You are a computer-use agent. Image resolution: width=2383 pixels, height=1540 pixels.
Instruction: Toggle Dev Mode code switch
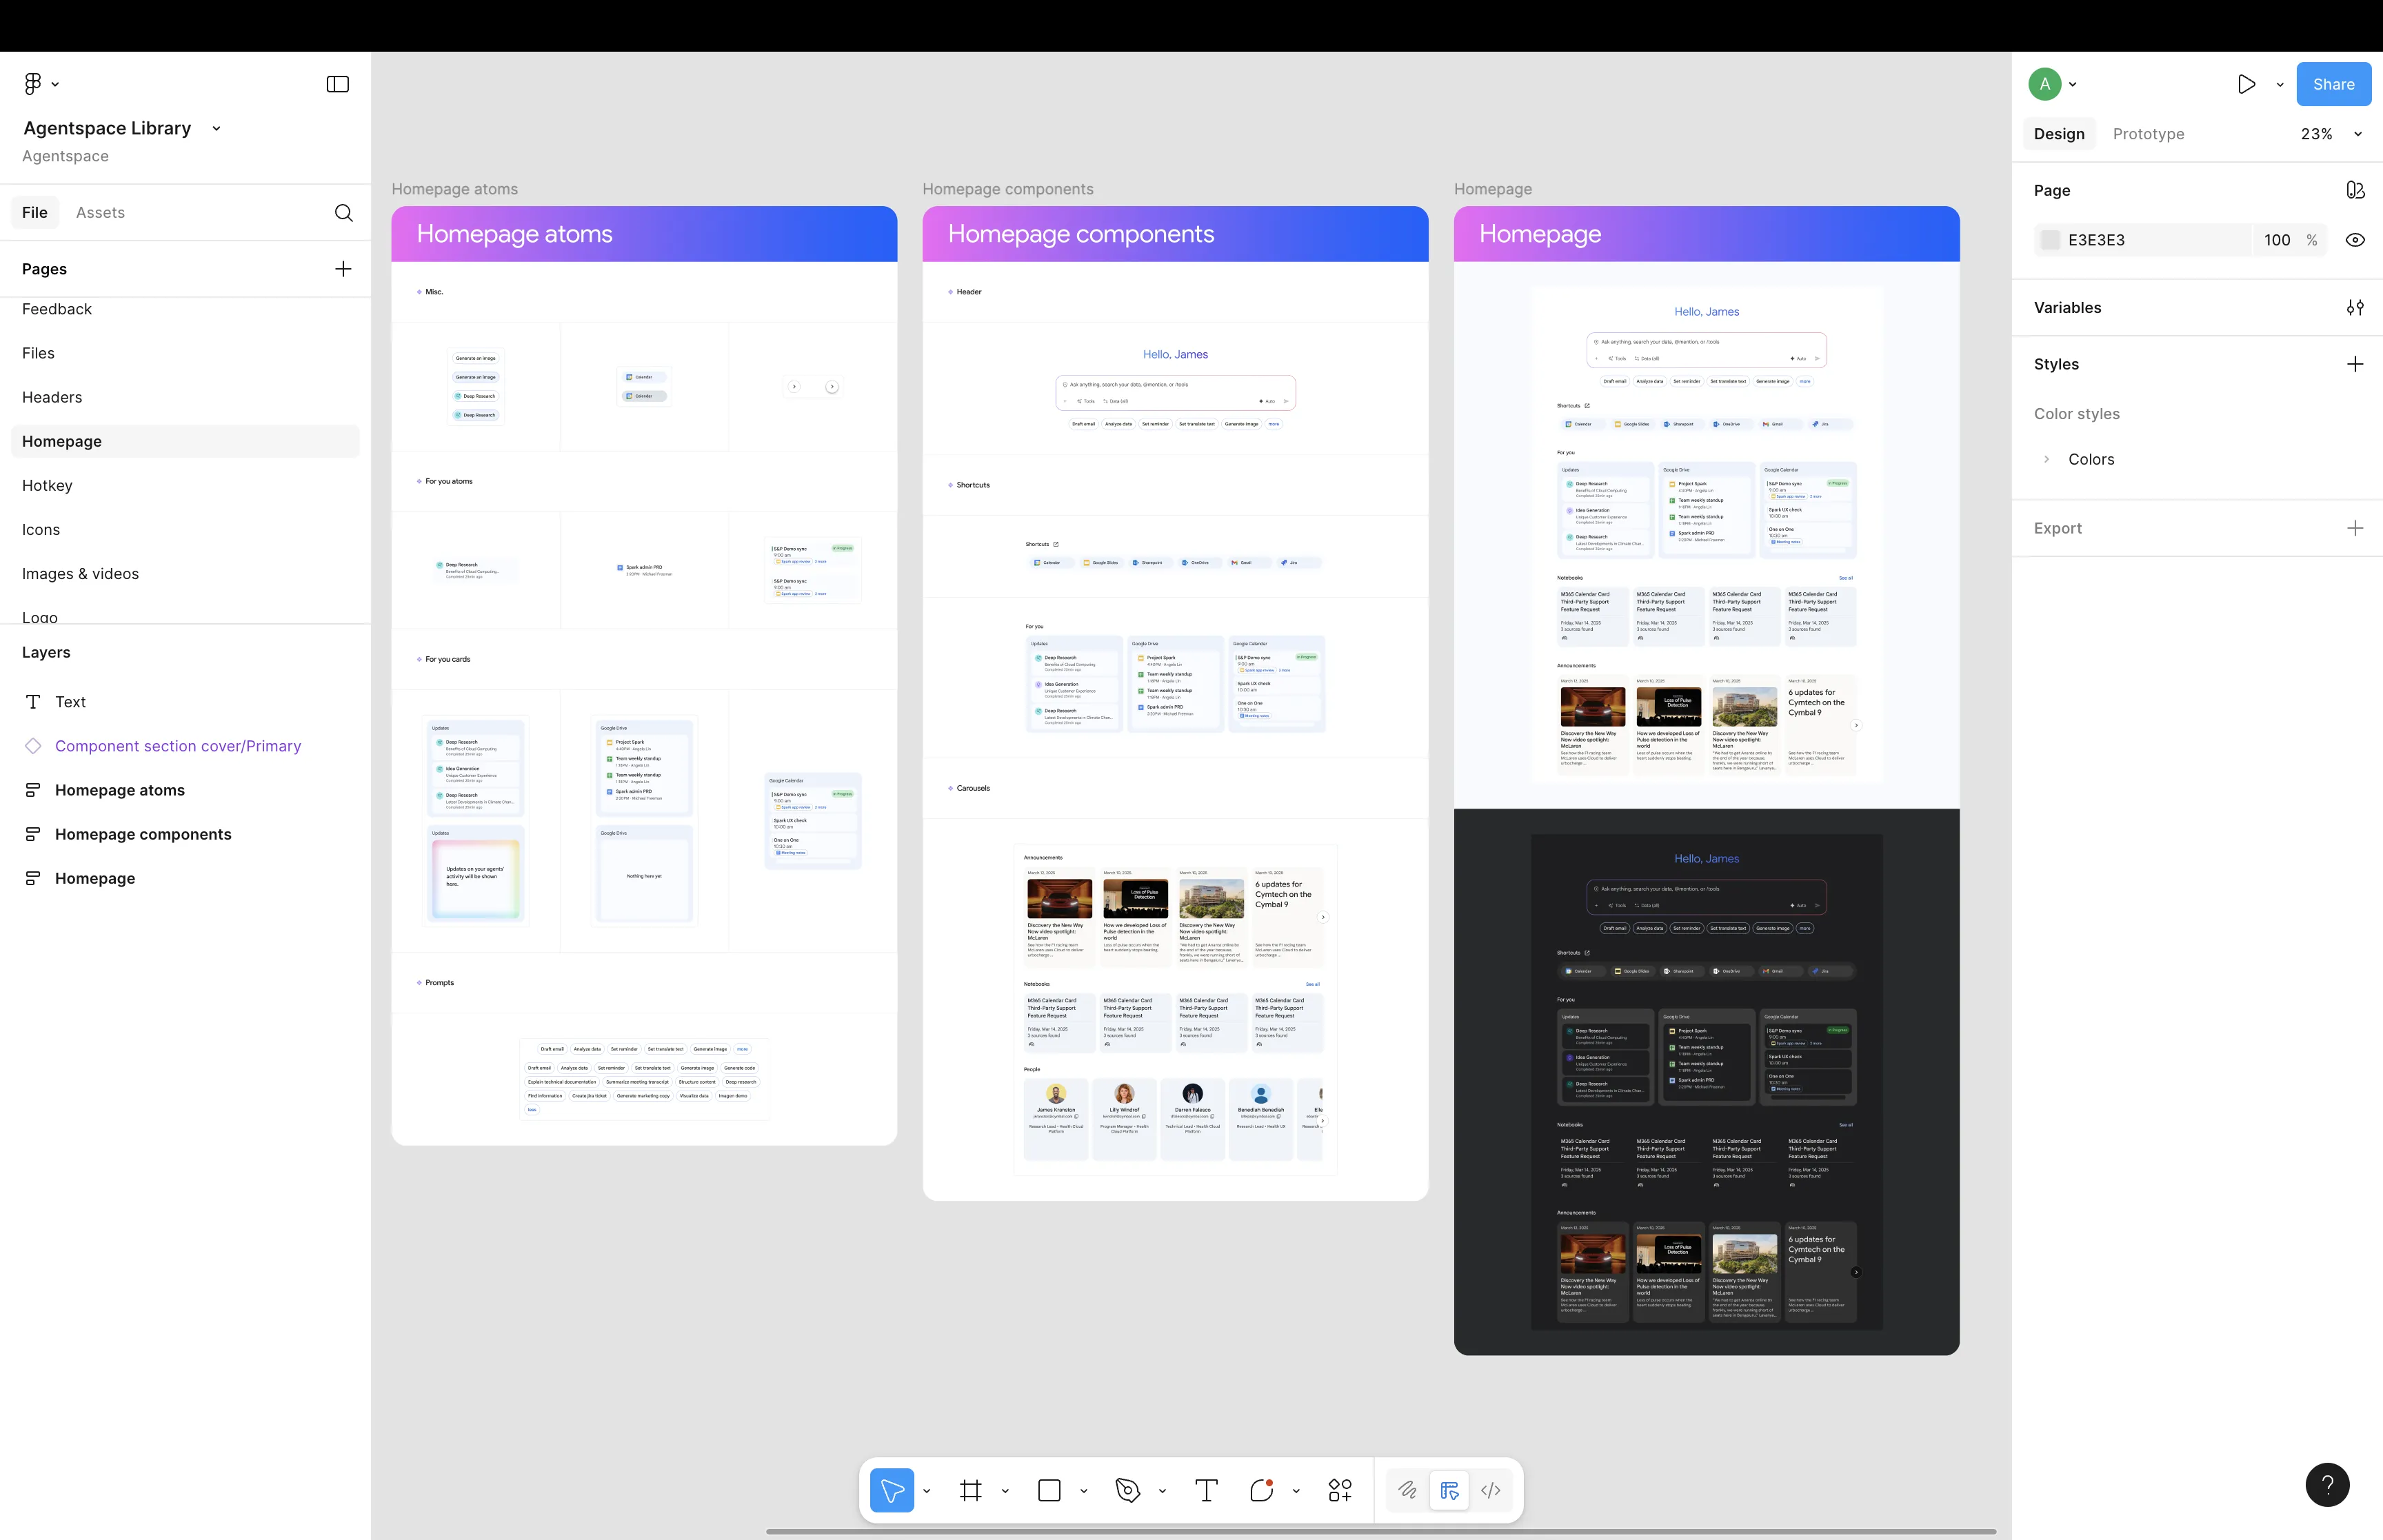[x=1490, y=1490]
